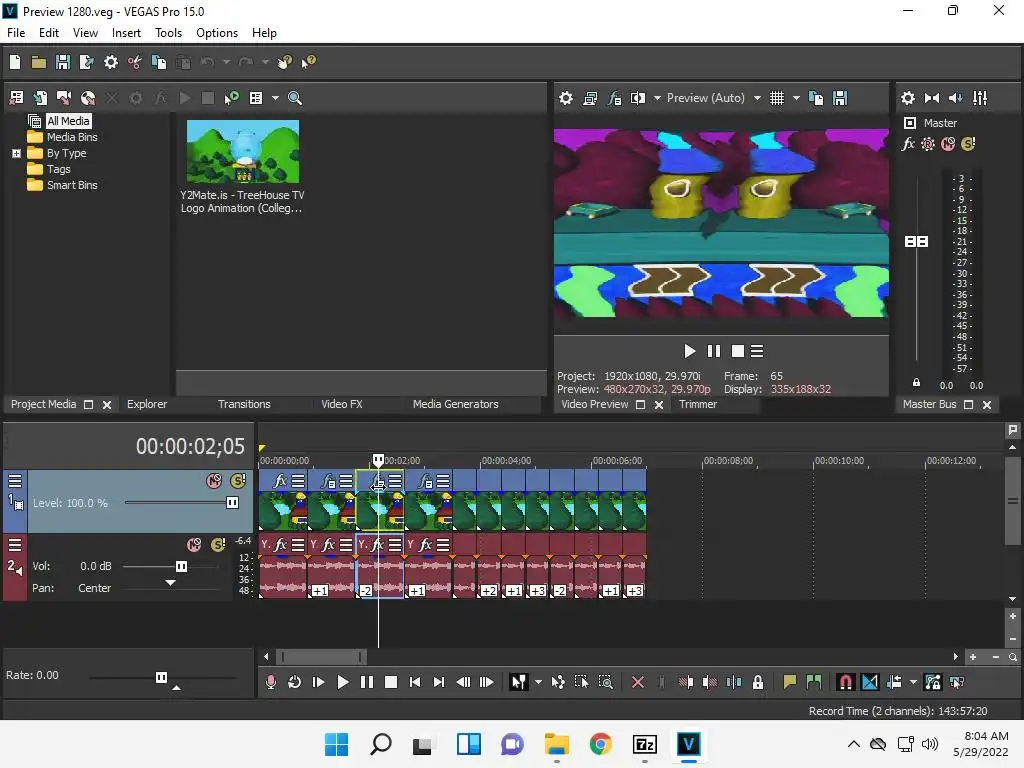Open the Project Media views dropdown arrow
The height and width of the screenshot is (768, 1024).
click(275, 98)
